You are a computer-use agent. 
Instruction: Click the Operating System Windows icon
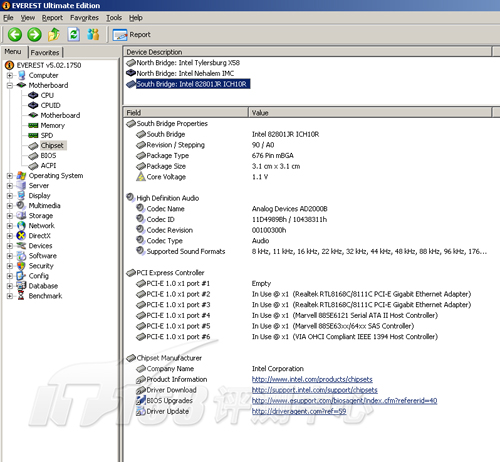[21, 176]
